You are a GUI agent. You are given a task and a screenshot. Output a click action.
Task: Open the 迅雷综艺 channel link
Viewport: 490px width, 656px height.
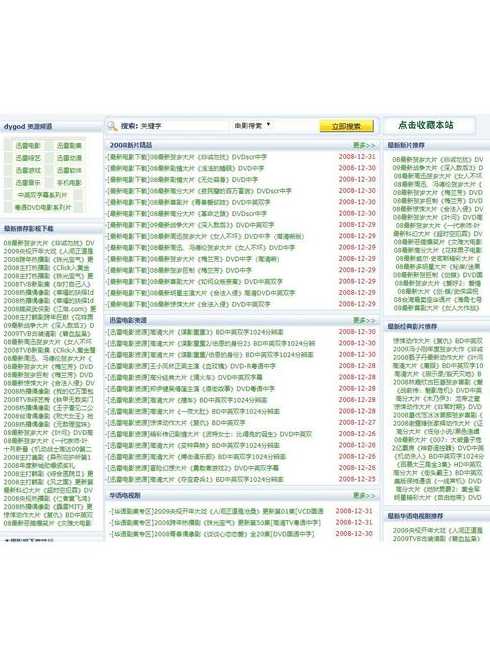click(28, 158)
